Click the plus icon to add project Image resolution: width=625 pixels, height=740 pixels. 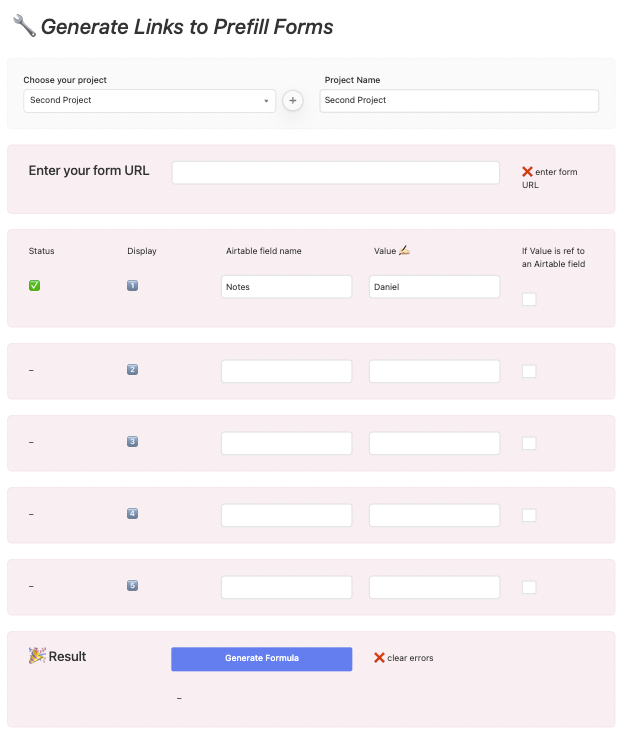pos(293,100)
